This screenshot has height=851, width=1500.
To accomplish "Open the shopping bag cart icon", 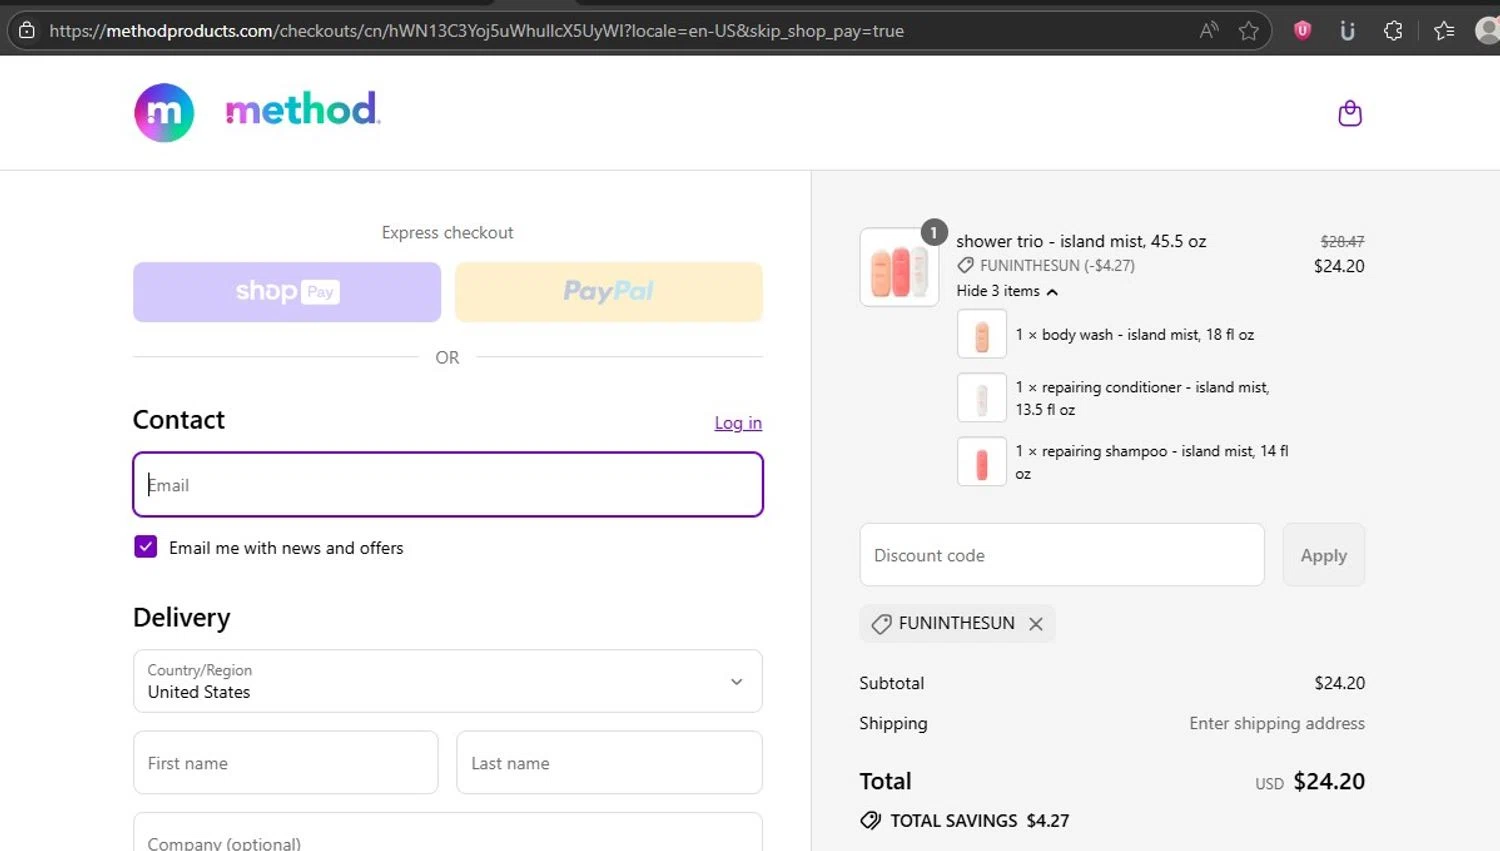I will [x=1350, y=113].
